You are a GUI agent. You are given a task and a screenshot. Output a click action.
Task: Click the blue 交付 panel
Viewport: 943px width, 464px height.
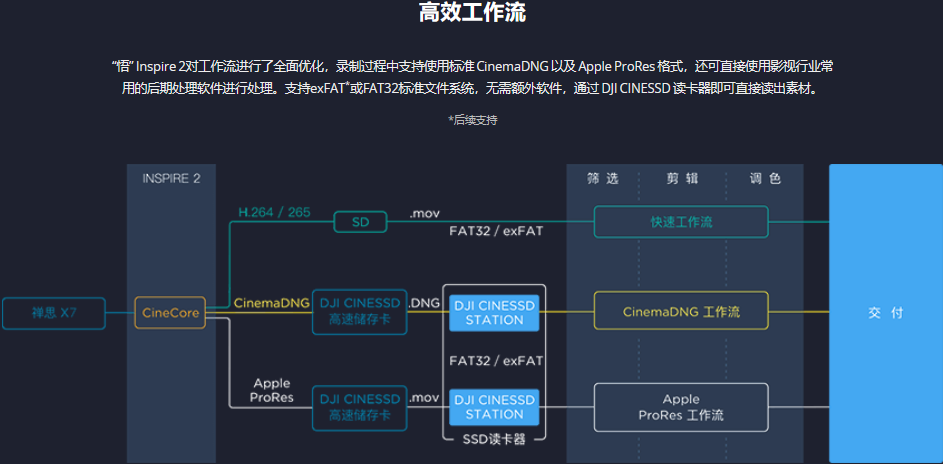pyautogui.click(x=885, y=313)
